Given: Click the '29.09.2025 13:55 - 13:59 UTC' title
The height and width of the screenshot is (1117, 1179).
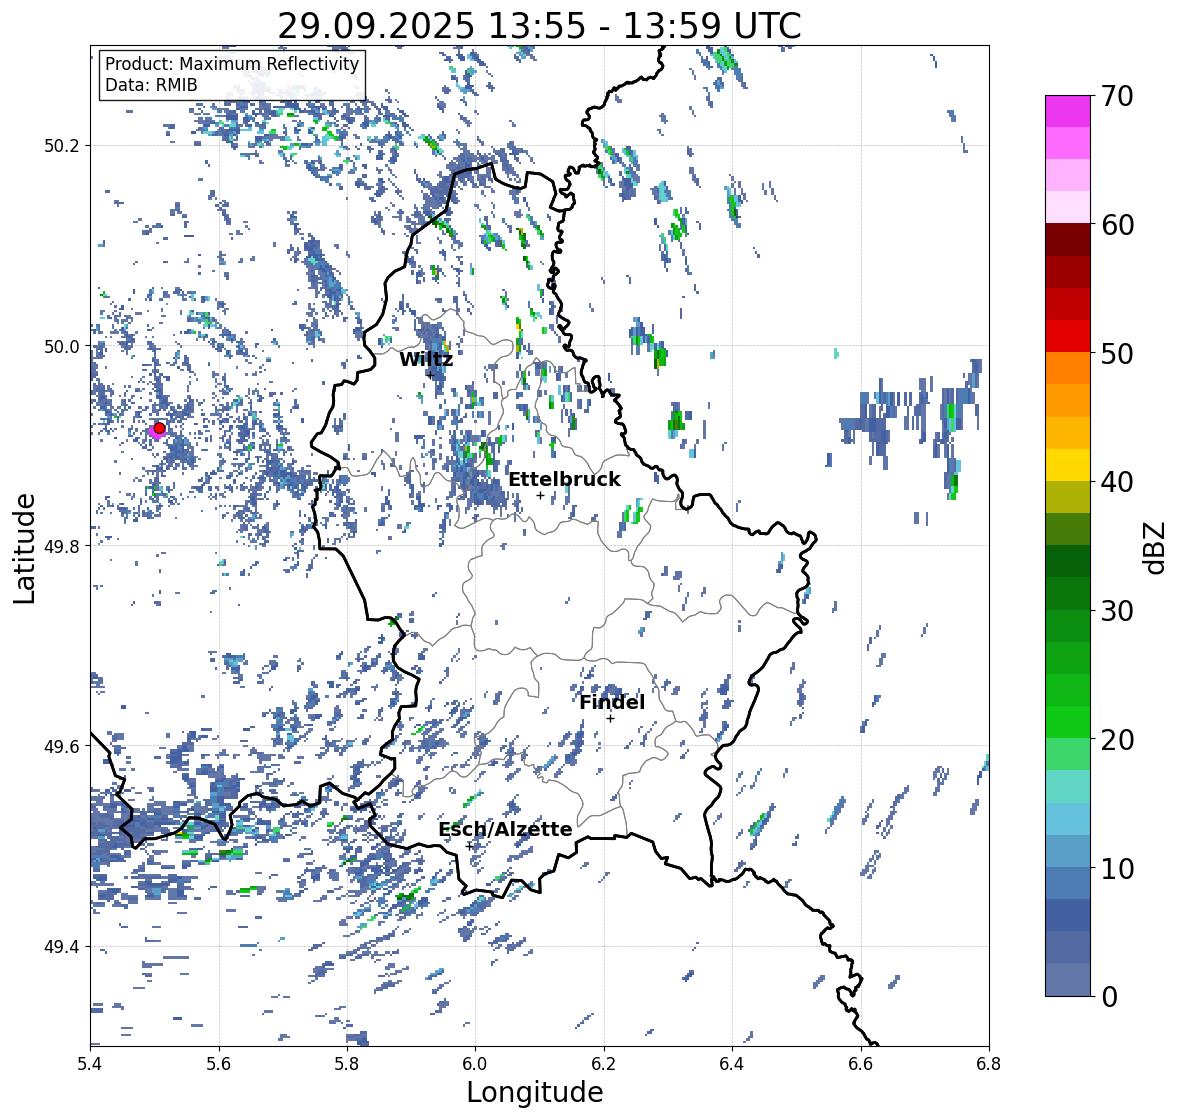Looking at the screenshot, I should 539,26.
